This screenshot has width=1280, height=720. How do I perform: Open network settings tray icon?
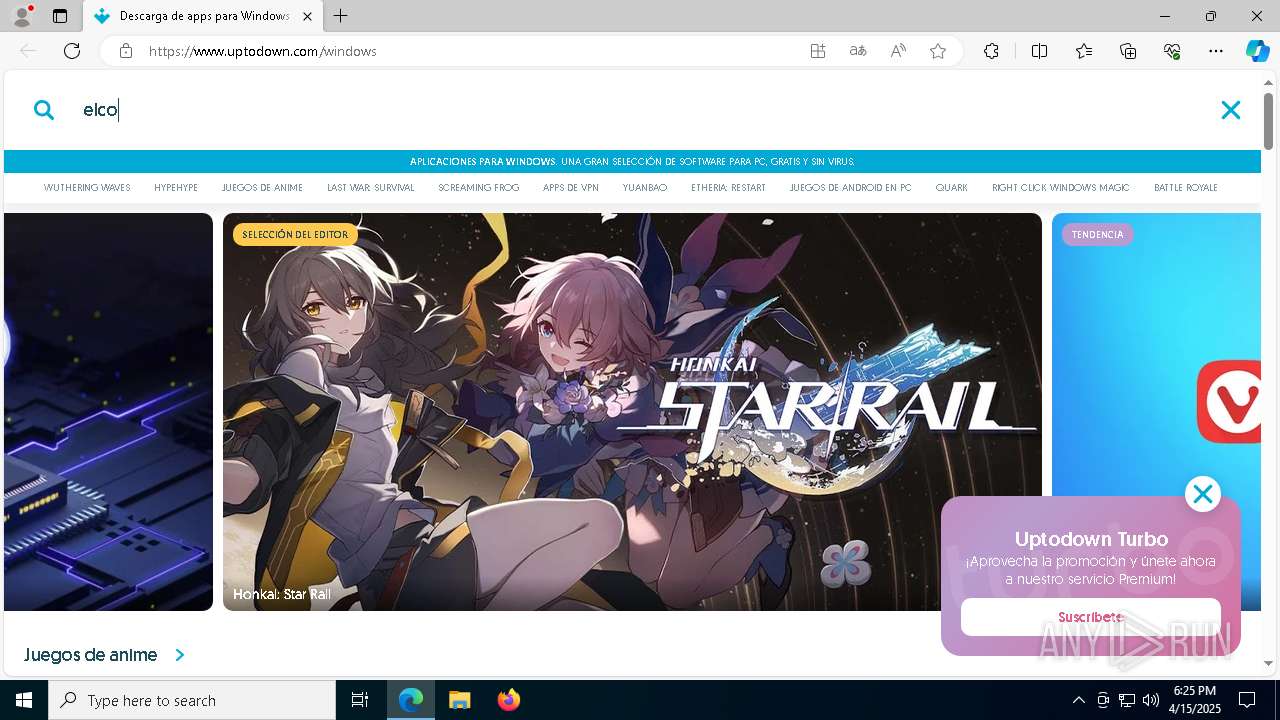point(1127,700)
